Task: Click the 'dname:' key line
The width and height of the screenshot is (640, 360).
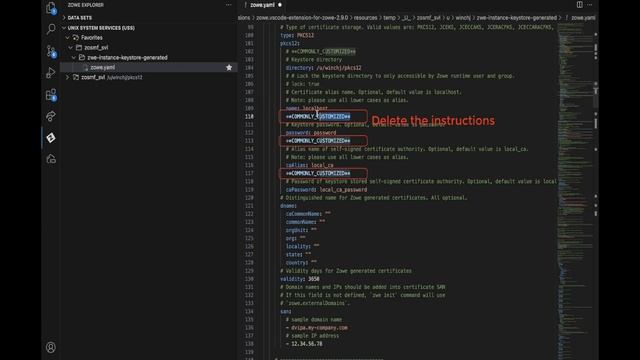Action: coord(289,206)
